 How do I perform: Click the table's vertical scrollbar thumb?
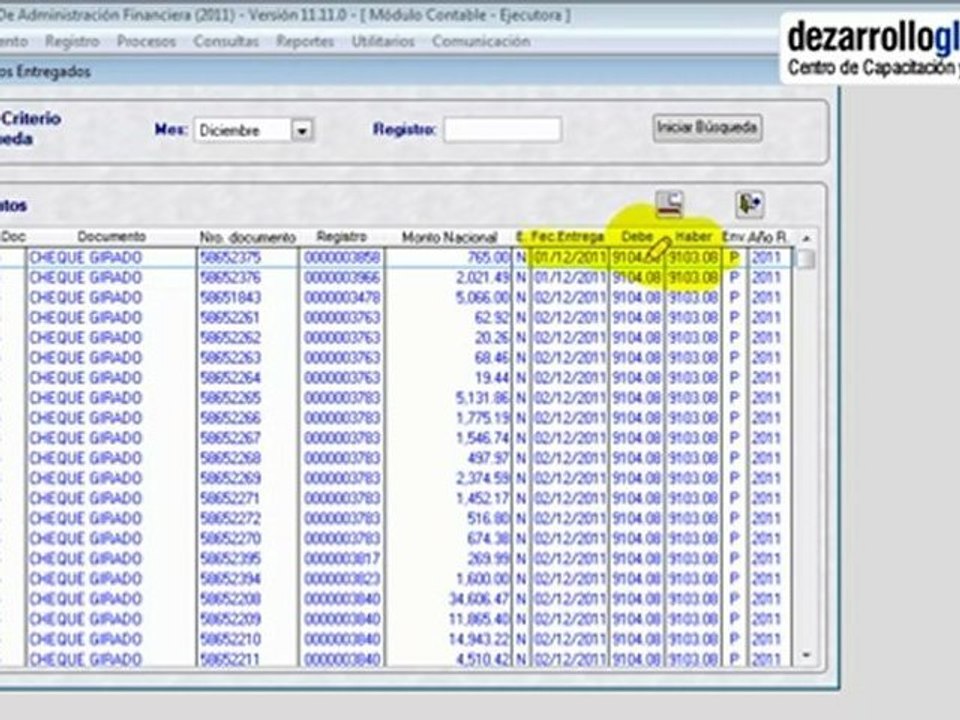pos(806,259)
